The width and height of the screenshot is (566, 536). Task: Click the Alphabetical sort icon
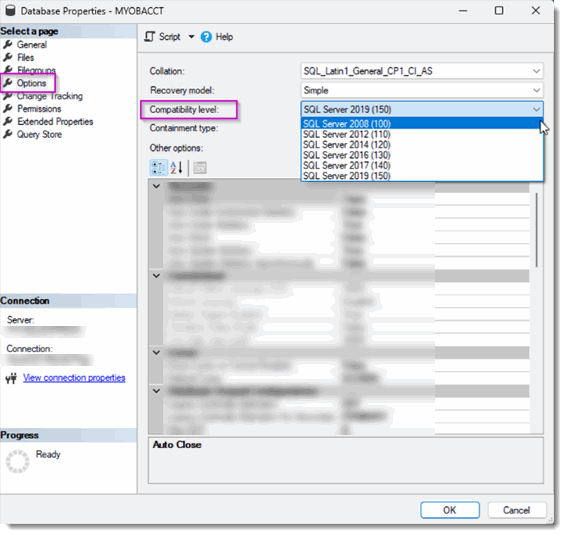(177, 168)
